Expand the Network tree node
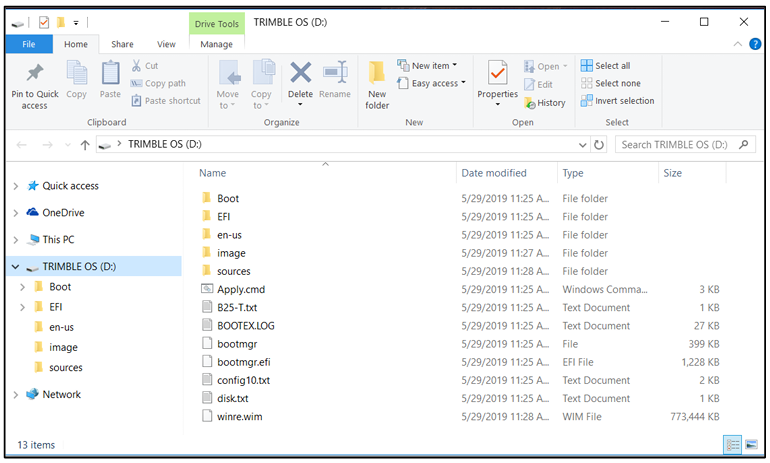Screen dimensions: 770x463 pyautogui.click(x=16, y=394)
